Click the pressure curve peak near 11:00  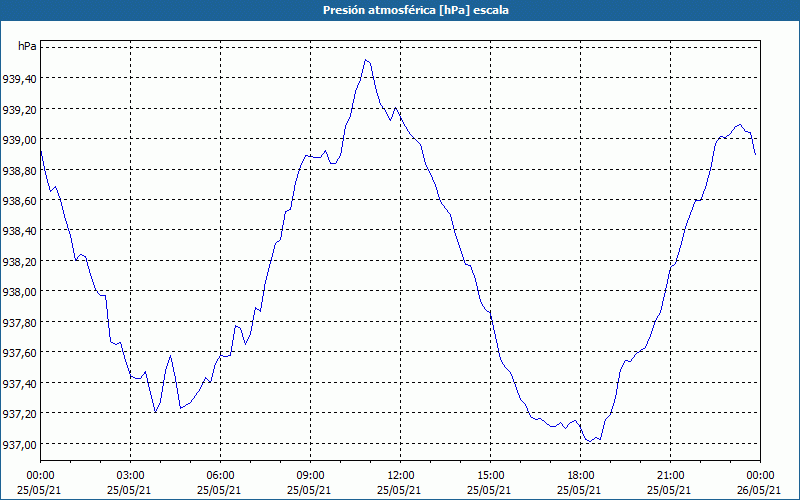point(366,60)
